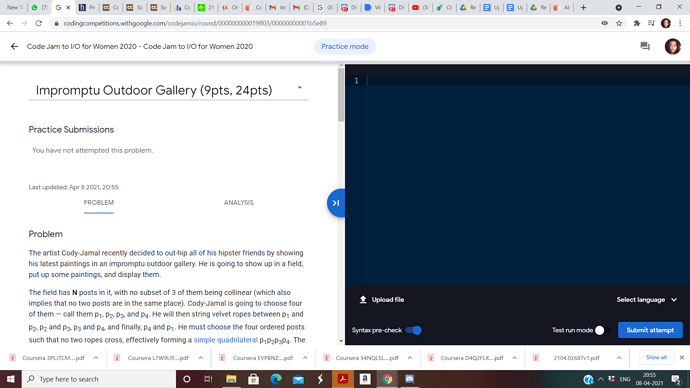This screenshot has width=690, height=388.
Task: Bookmark this page with the star icon
Action: pyautogui.click(x=619, y=23)
